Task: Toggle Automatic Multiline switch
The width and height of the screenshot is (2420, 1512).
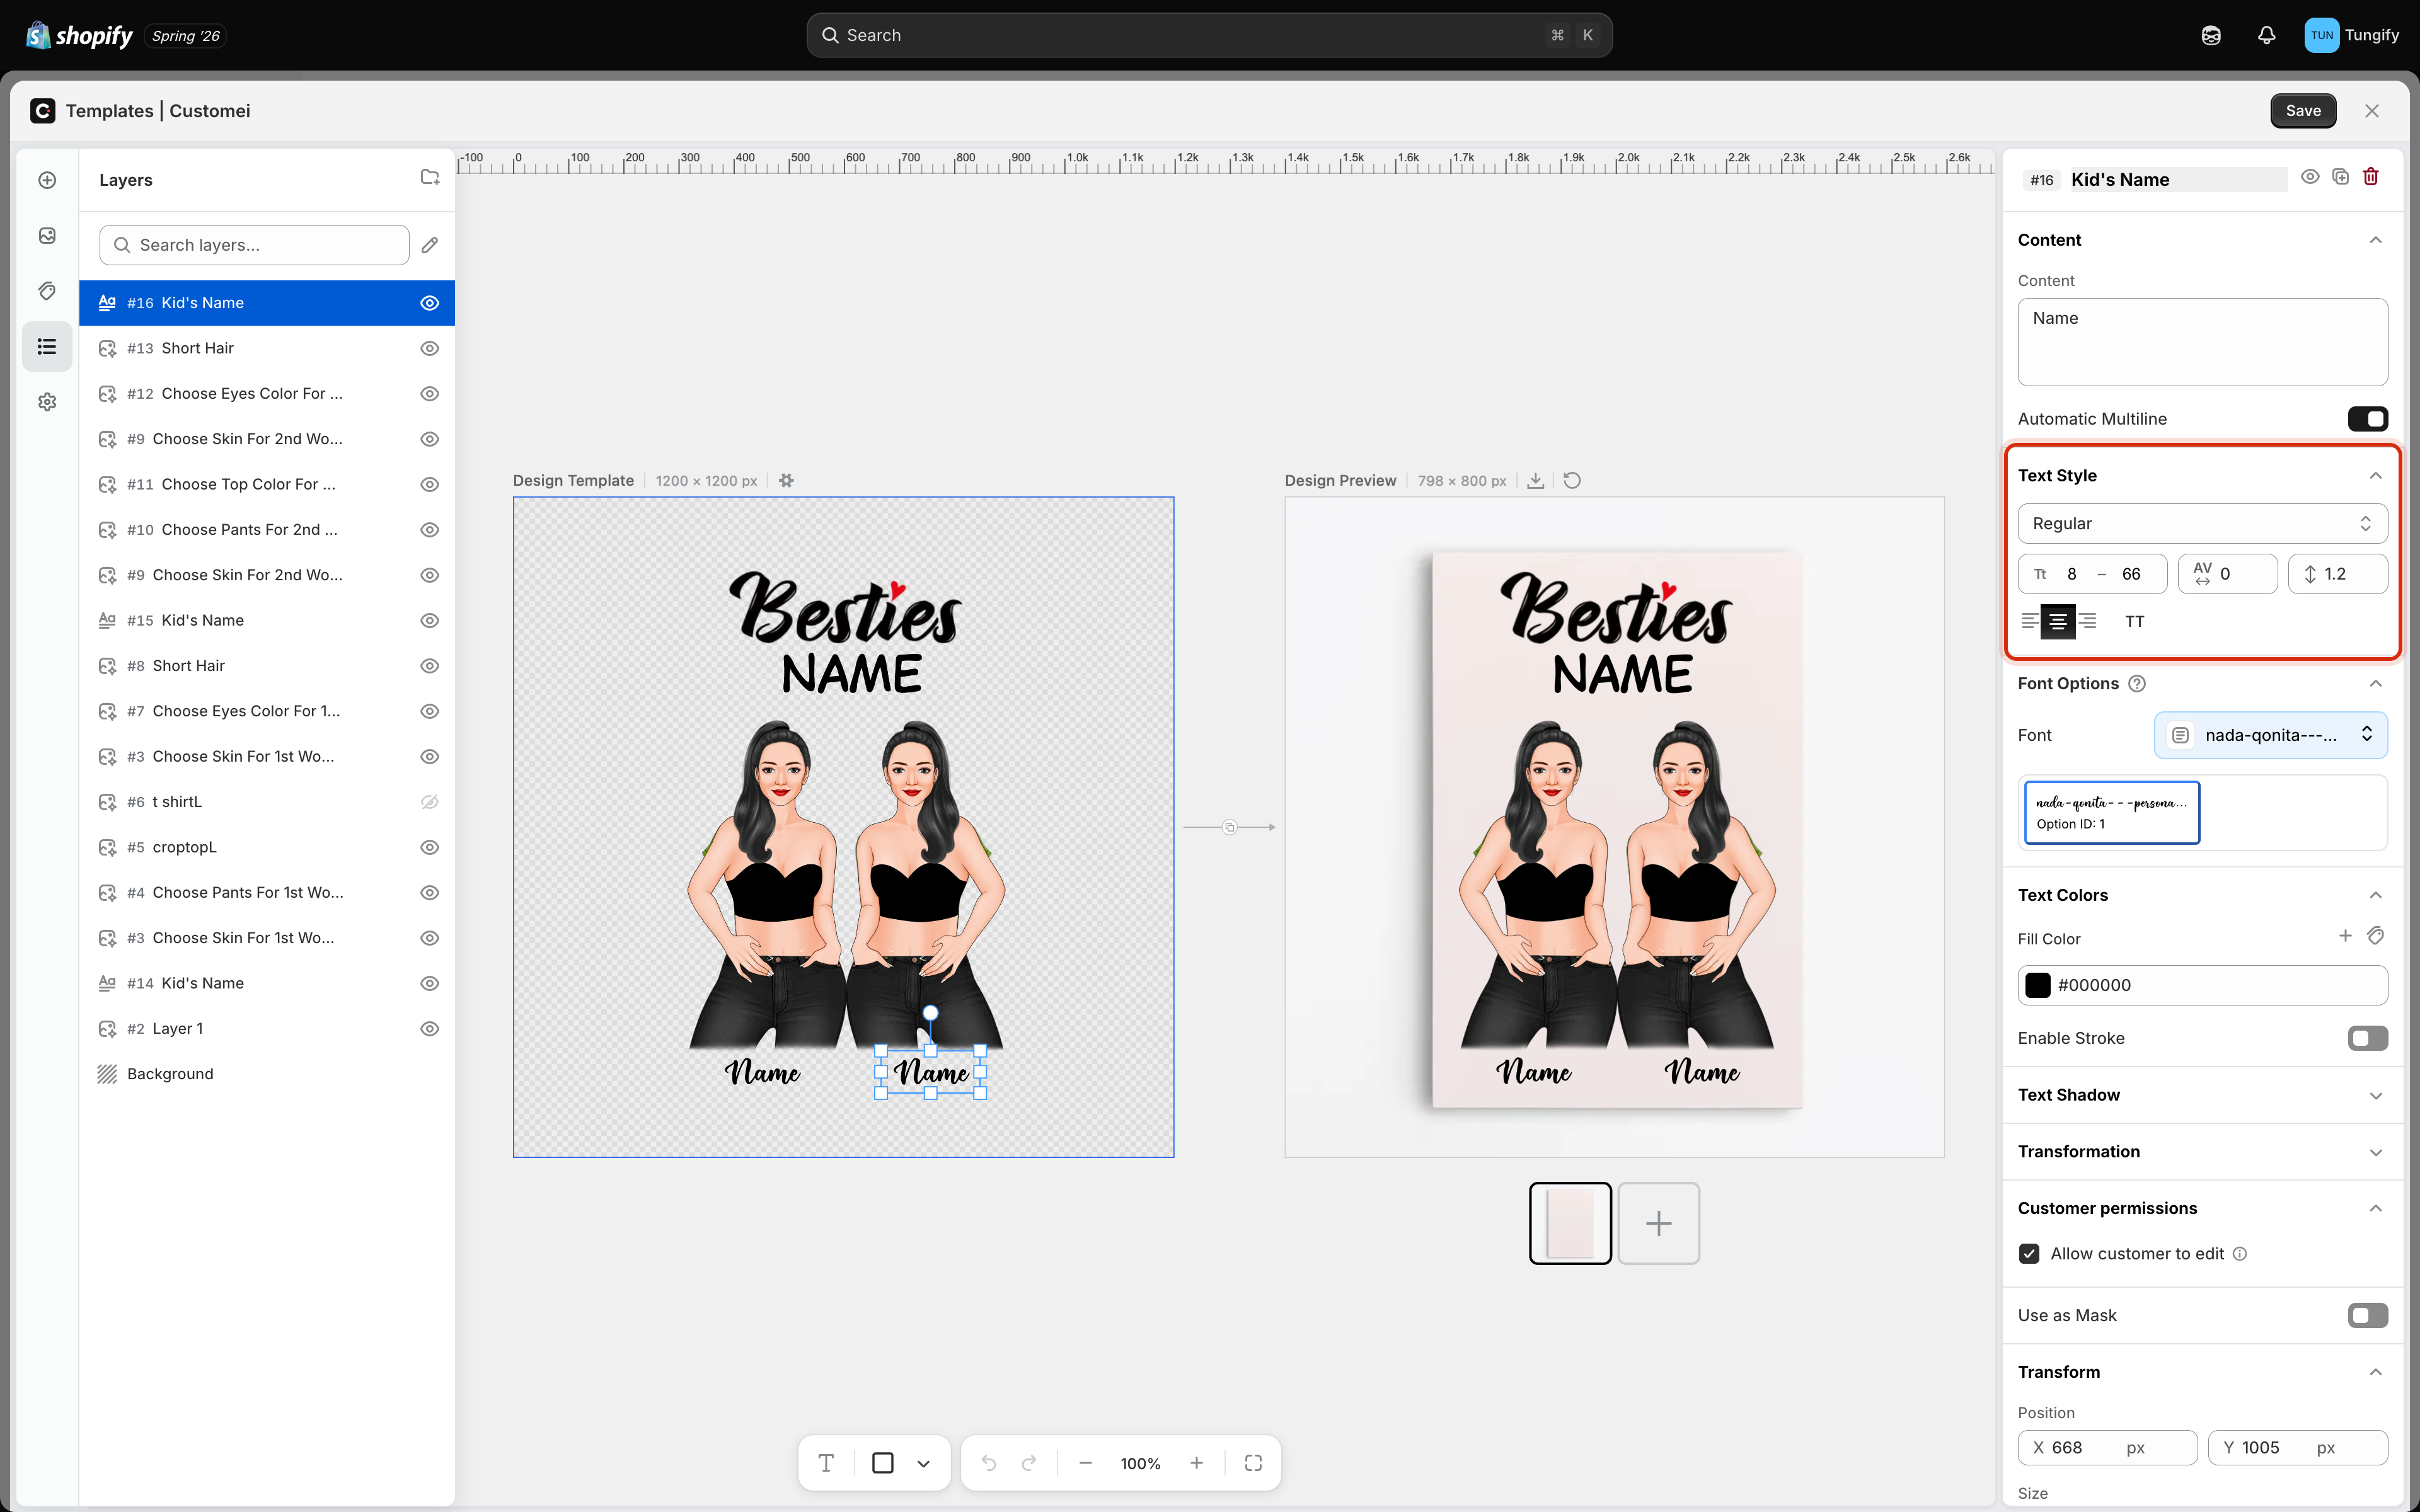Action: (x=2368, y=419)
